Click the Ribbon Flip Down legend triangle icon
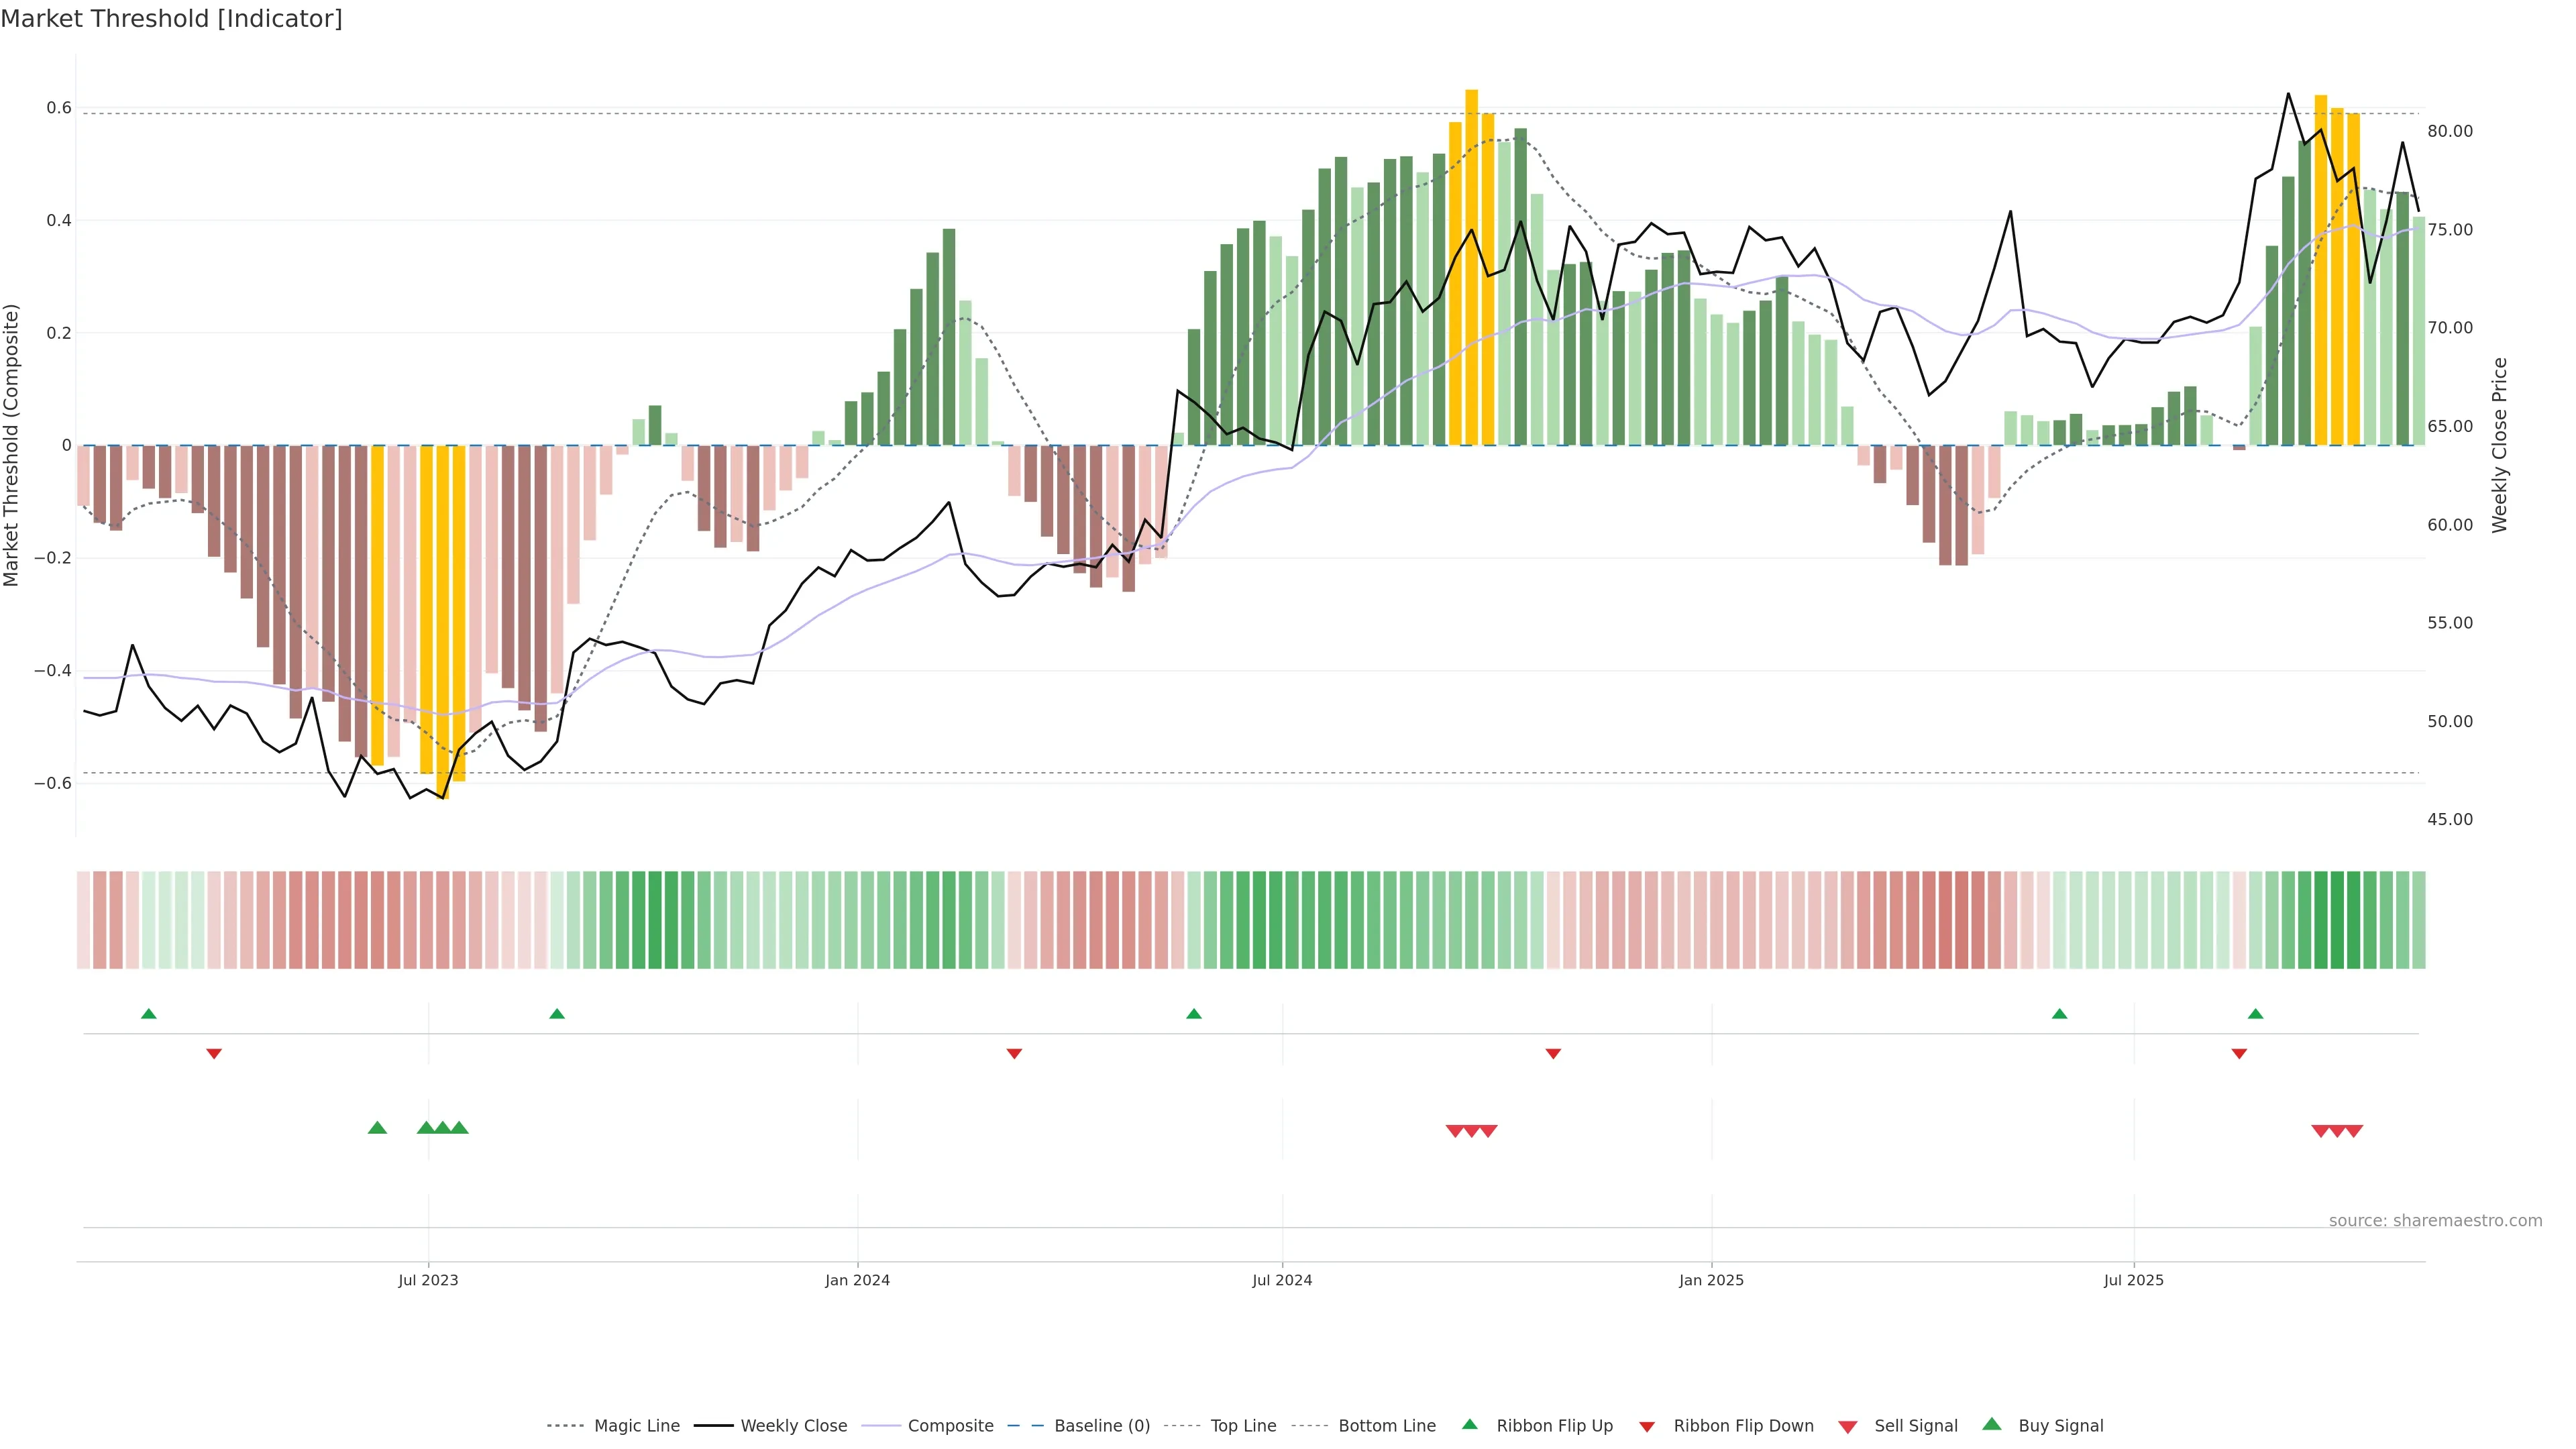Viewport: 2576px width, 1449px height. [x=1647, y=1427]
